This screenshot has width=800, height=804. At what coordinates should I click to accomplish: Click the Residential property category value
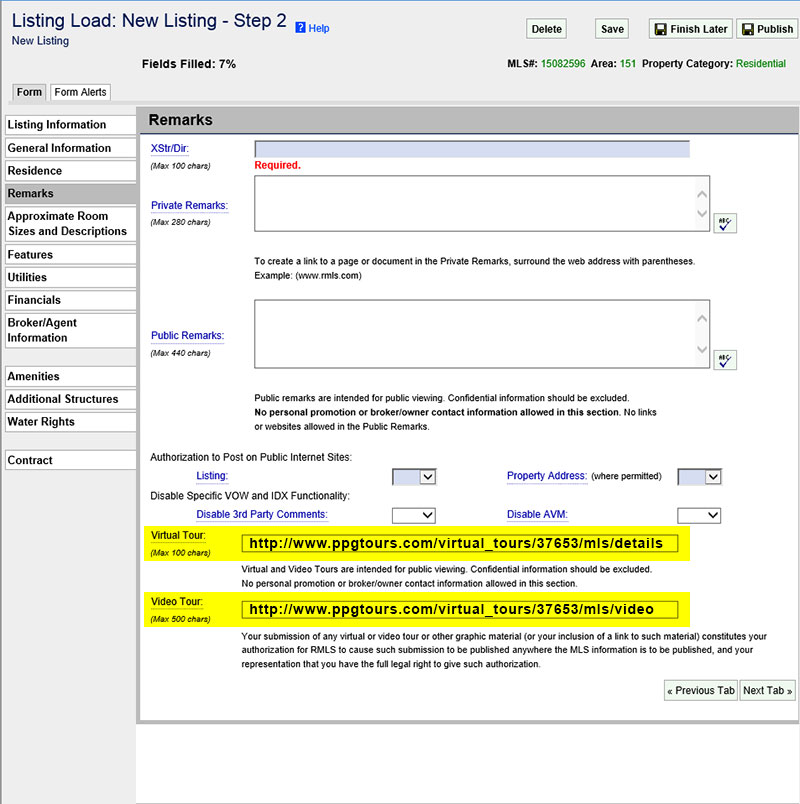761,64
